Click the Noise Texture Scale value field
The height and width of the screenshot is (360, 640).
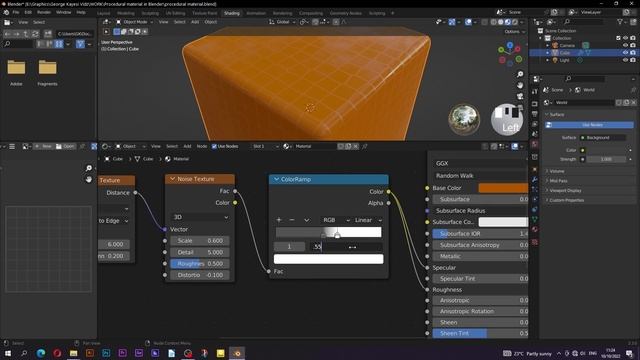(200, 241)
